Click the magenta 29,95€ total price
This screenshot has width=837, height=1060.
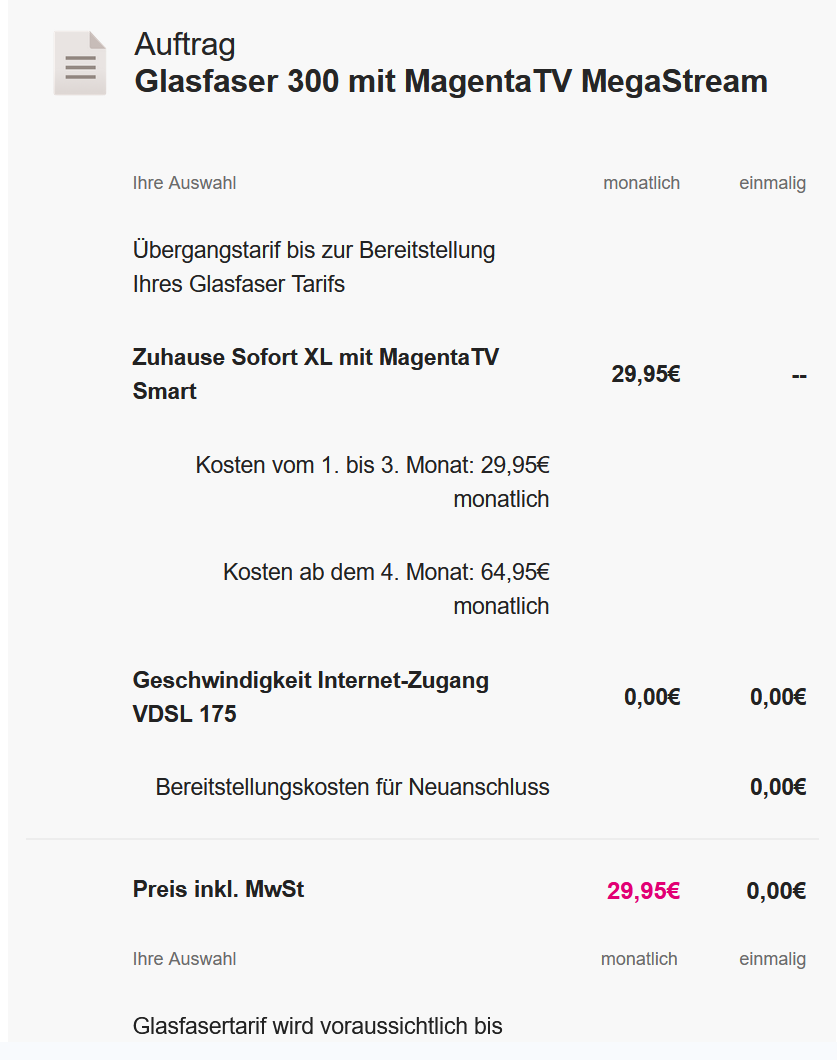point(643,891)
